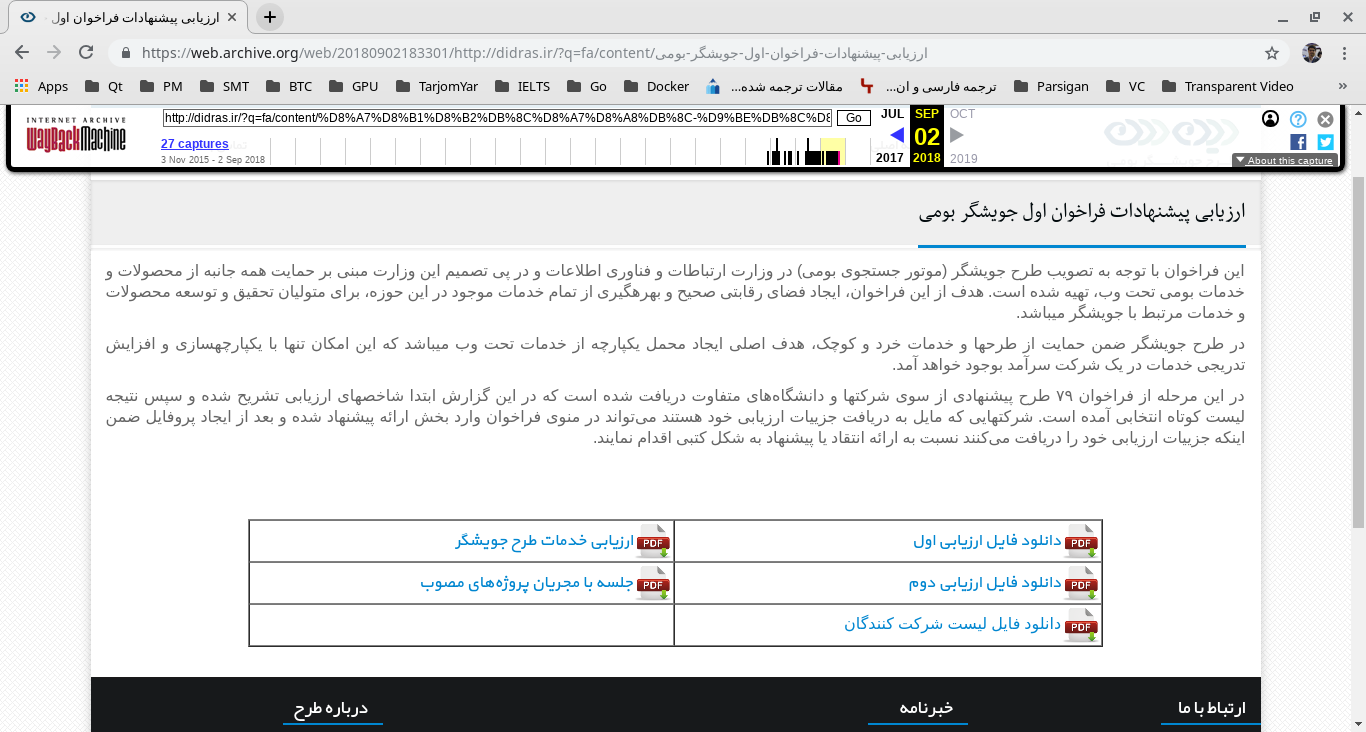Screen dimensions: 1366x732
Task: Open Docker bookmarks folder
Action: click(657, 86)
